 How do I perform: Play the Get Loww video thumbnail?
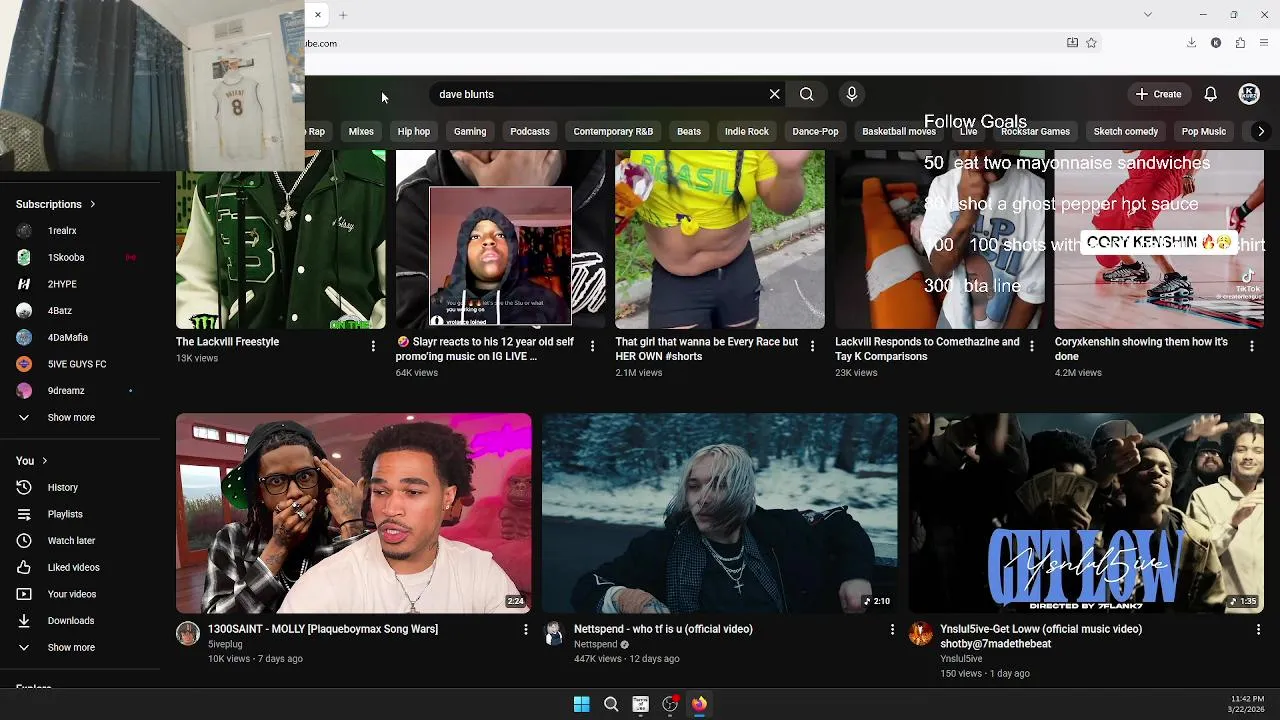(x=1086, y=513)
